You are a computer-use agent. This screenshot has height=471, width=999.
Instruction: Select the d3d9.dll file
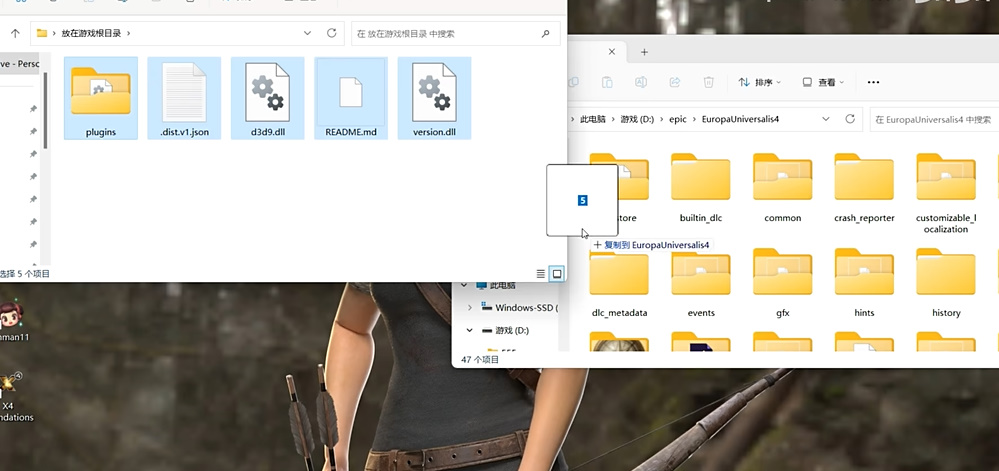[x=268, y=98]
